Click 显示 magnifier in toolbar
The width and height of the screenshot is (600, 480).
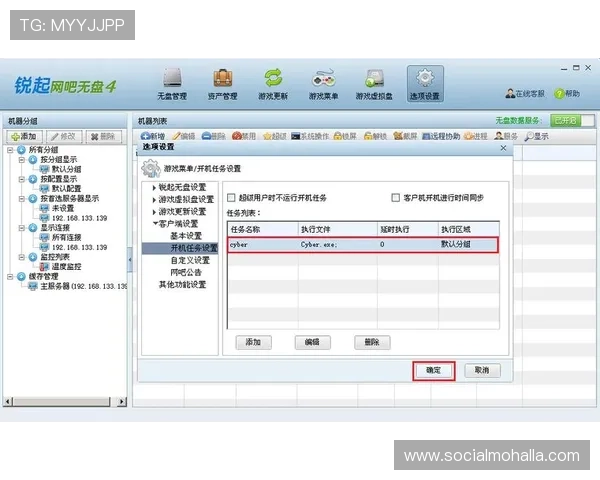click(536, 136)
